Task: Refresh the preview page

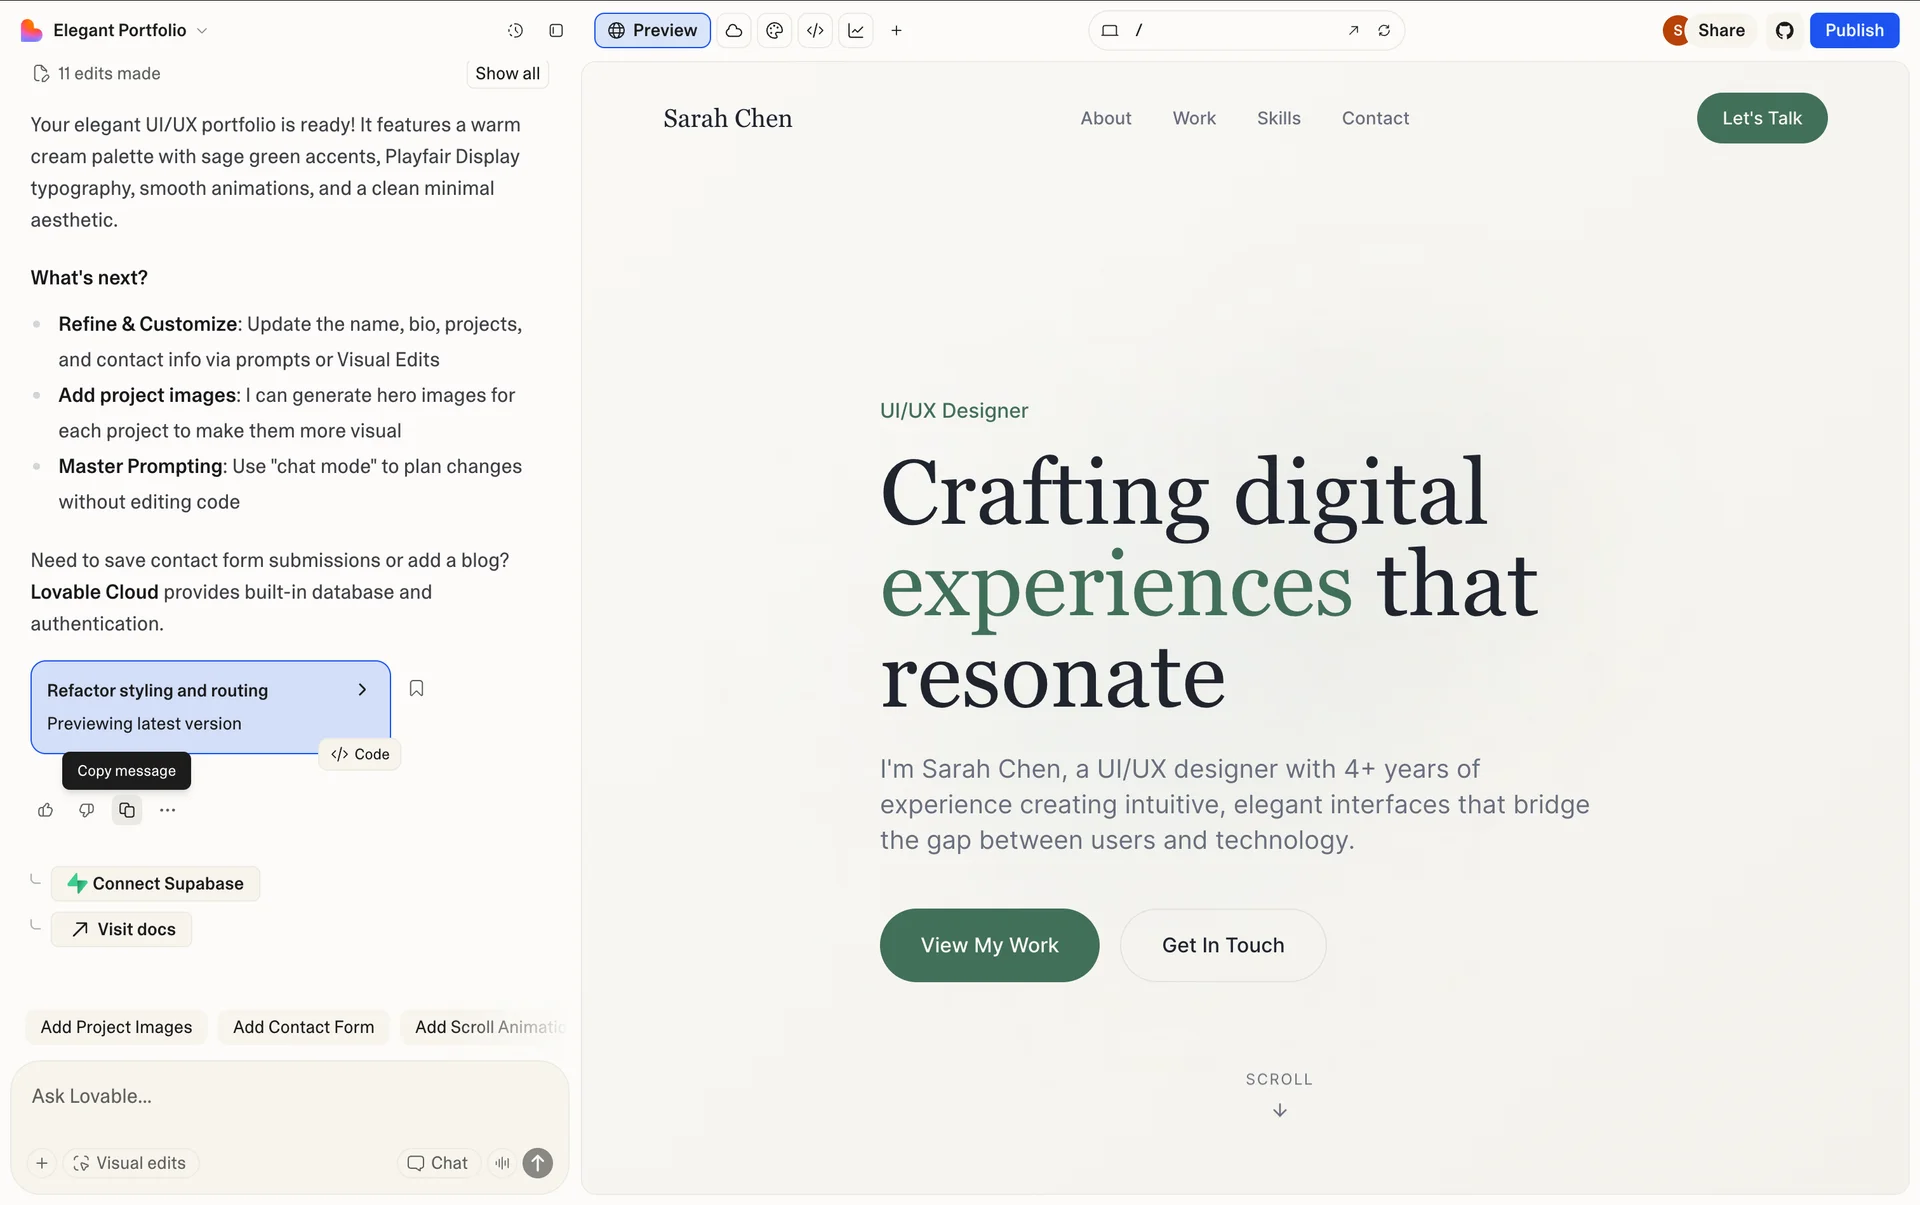Action: tap(1384, 31)
